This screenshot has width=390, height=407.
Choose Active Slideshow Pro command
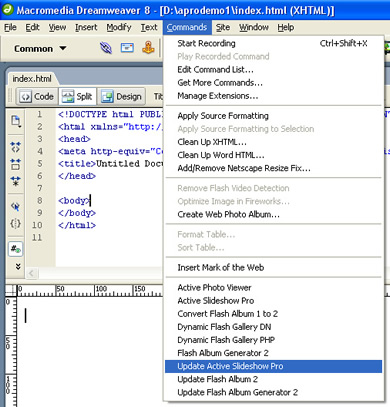(x=273, y=301)
